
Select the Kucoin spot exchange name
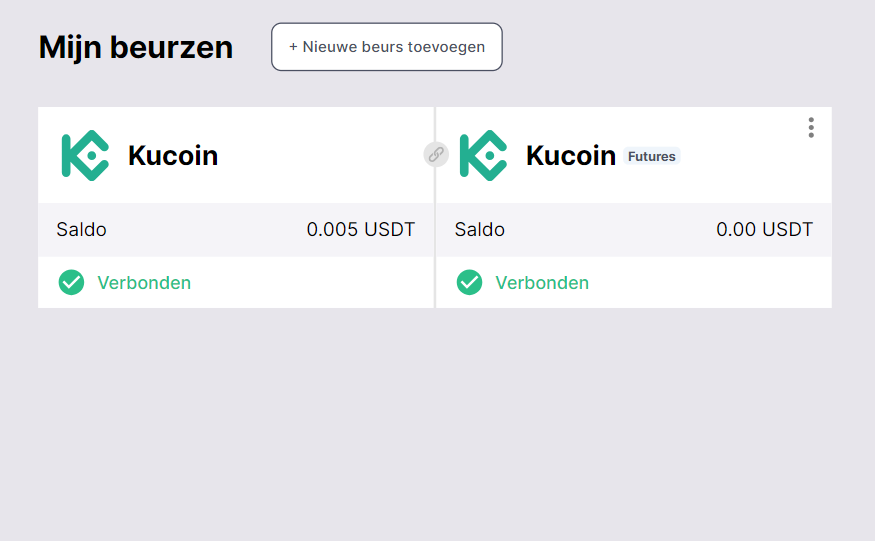pyautogui.click(x=173, y=156)
